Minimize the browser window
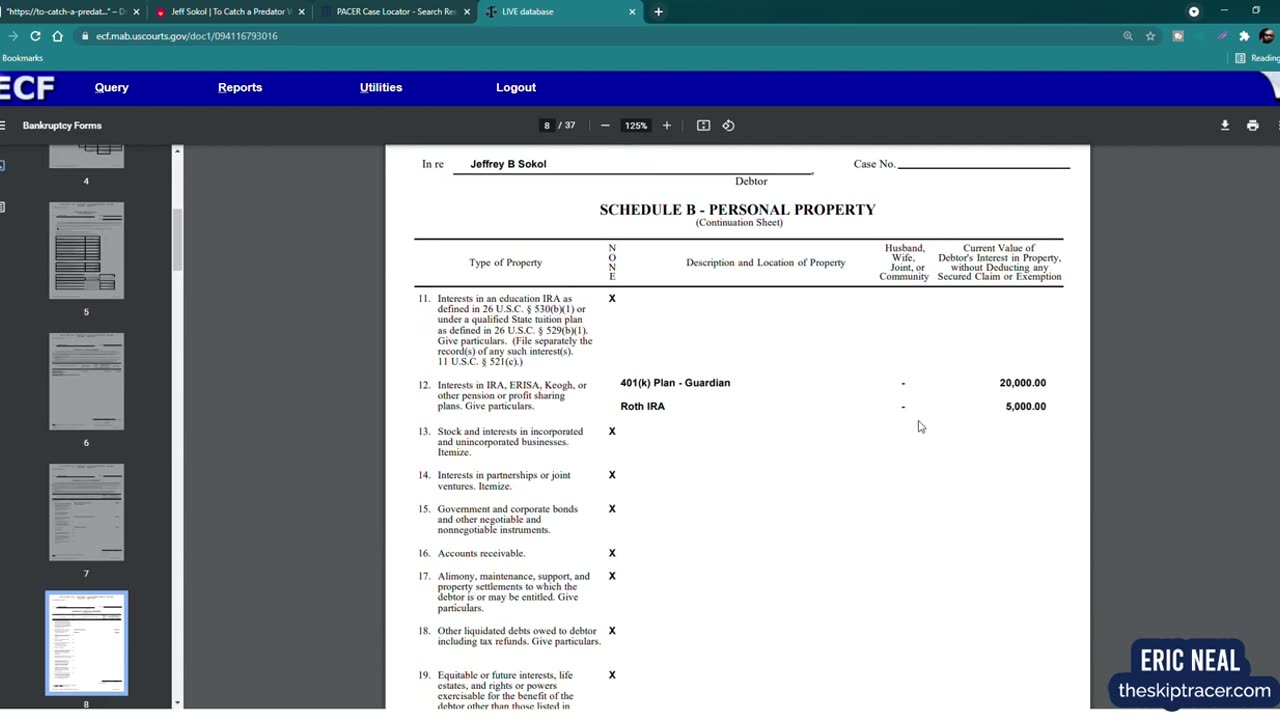The width and height of the screenshot is (1280, 720). click(x=1224, y=11)
